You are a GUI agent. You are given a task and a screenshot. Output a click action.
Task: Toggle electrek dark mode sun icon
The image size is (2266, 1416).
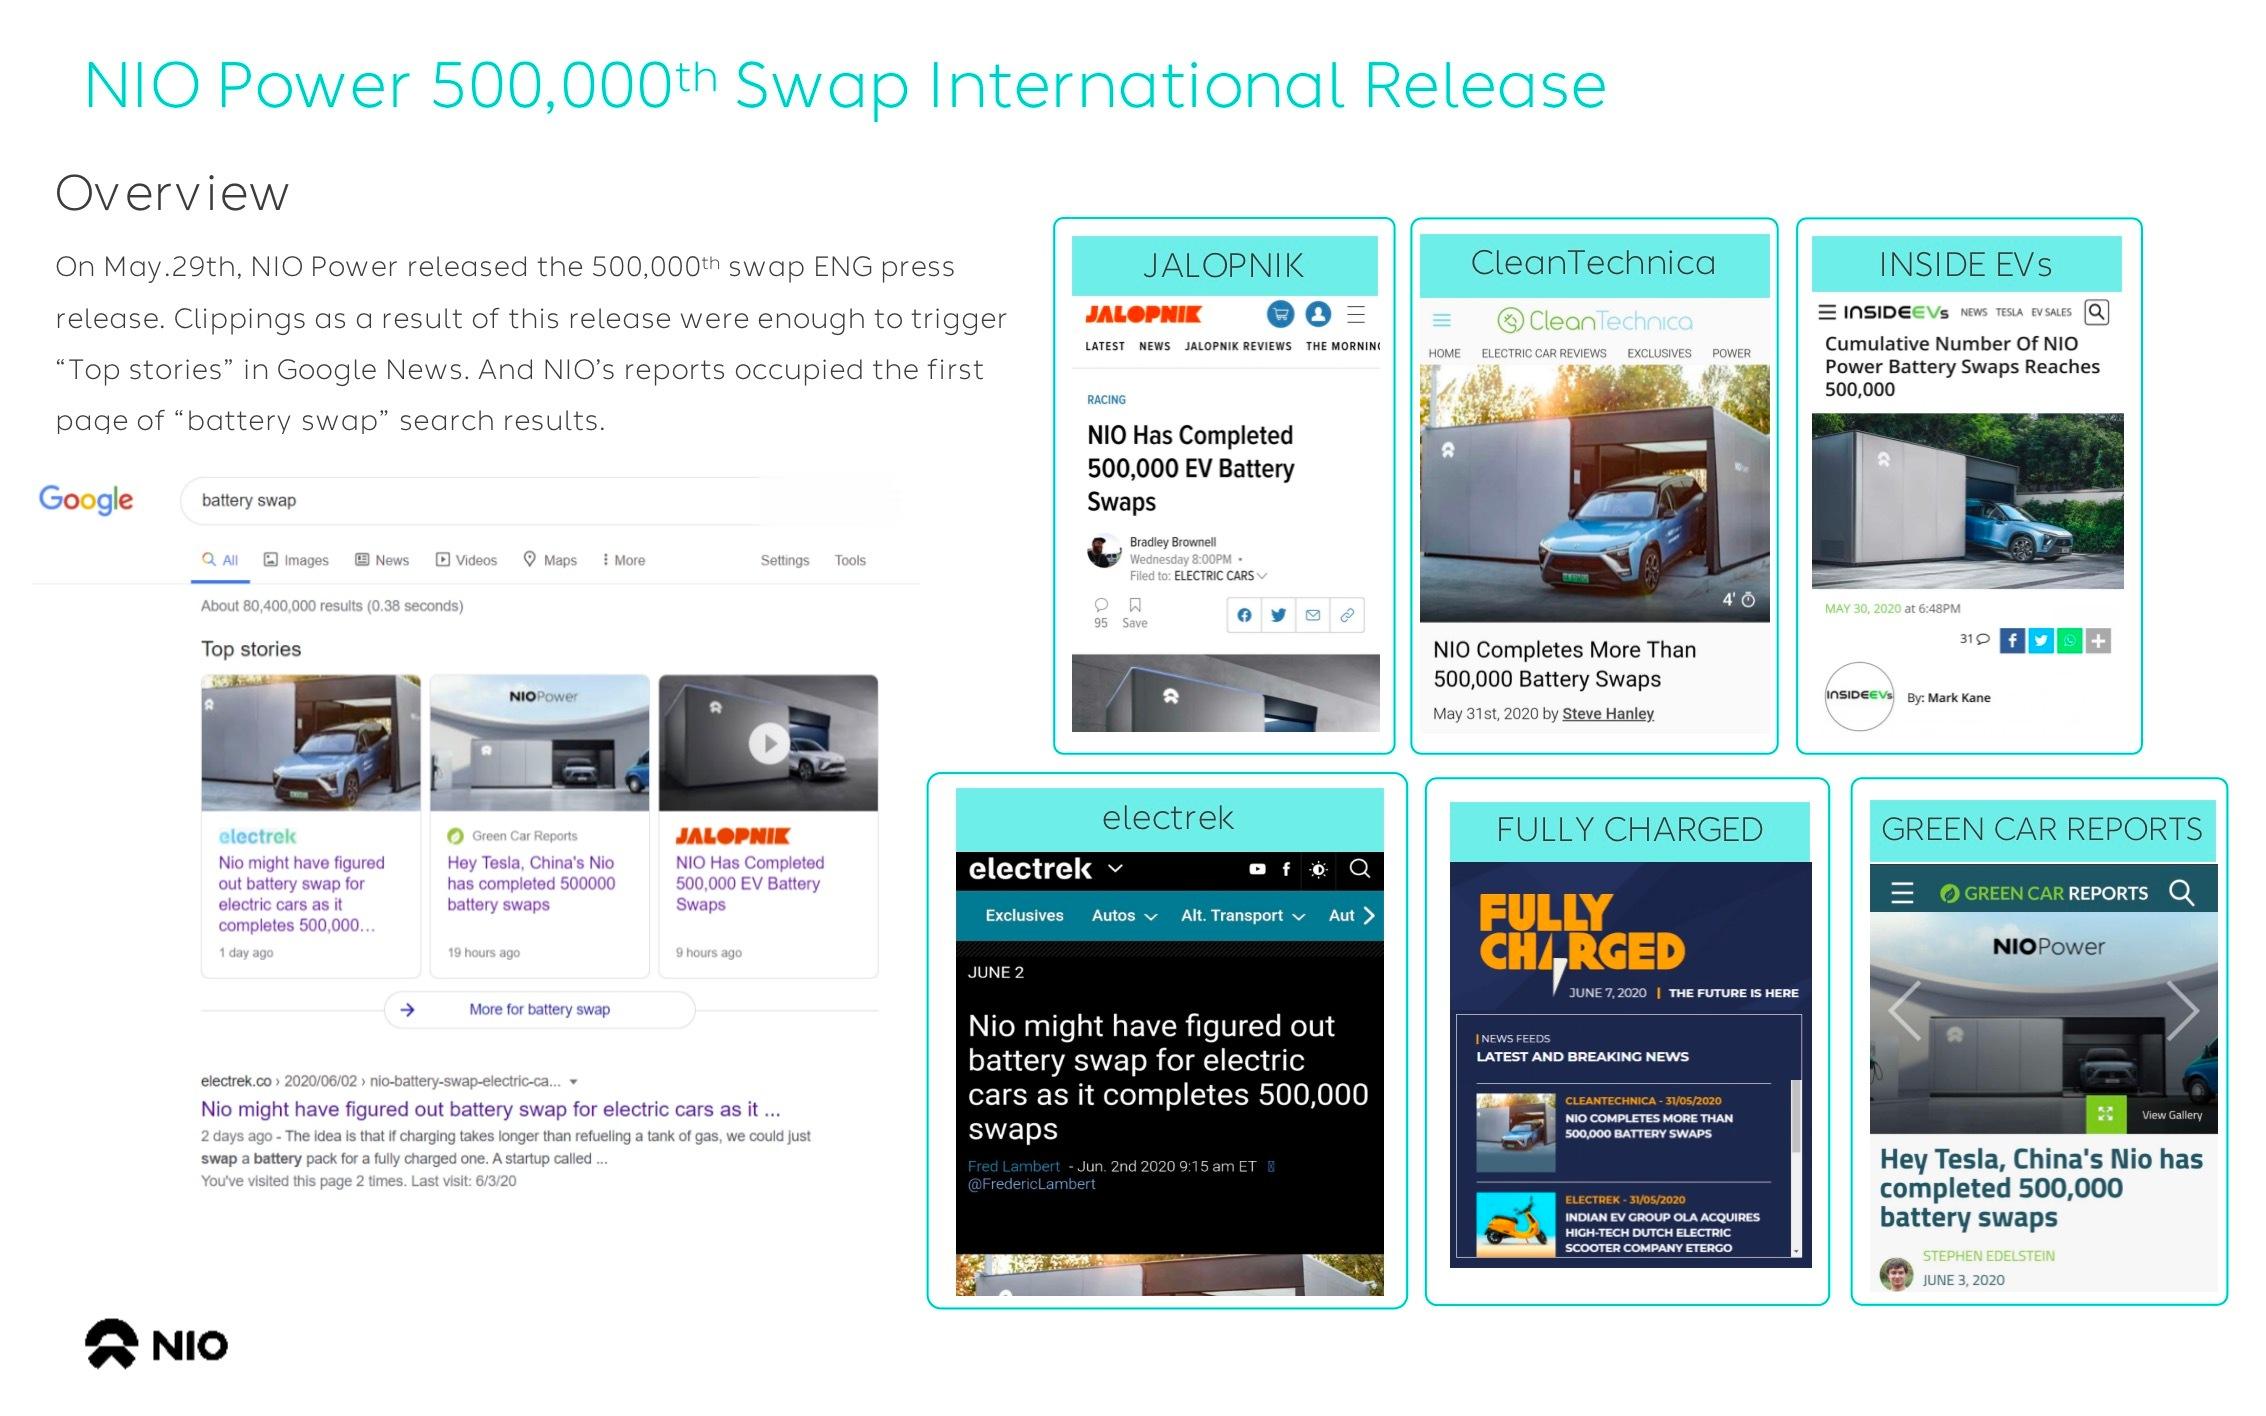1319,870
